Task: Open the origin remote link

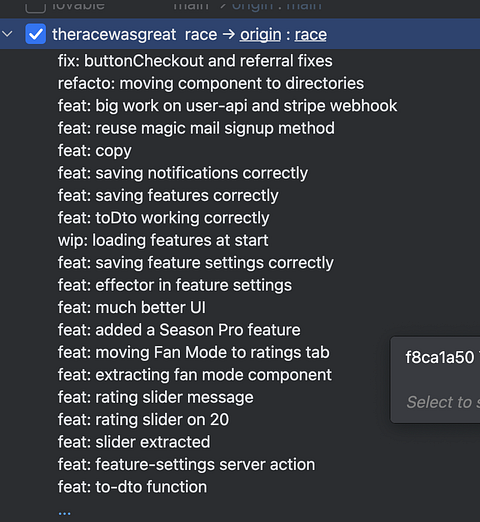Action: coord(260,34)
